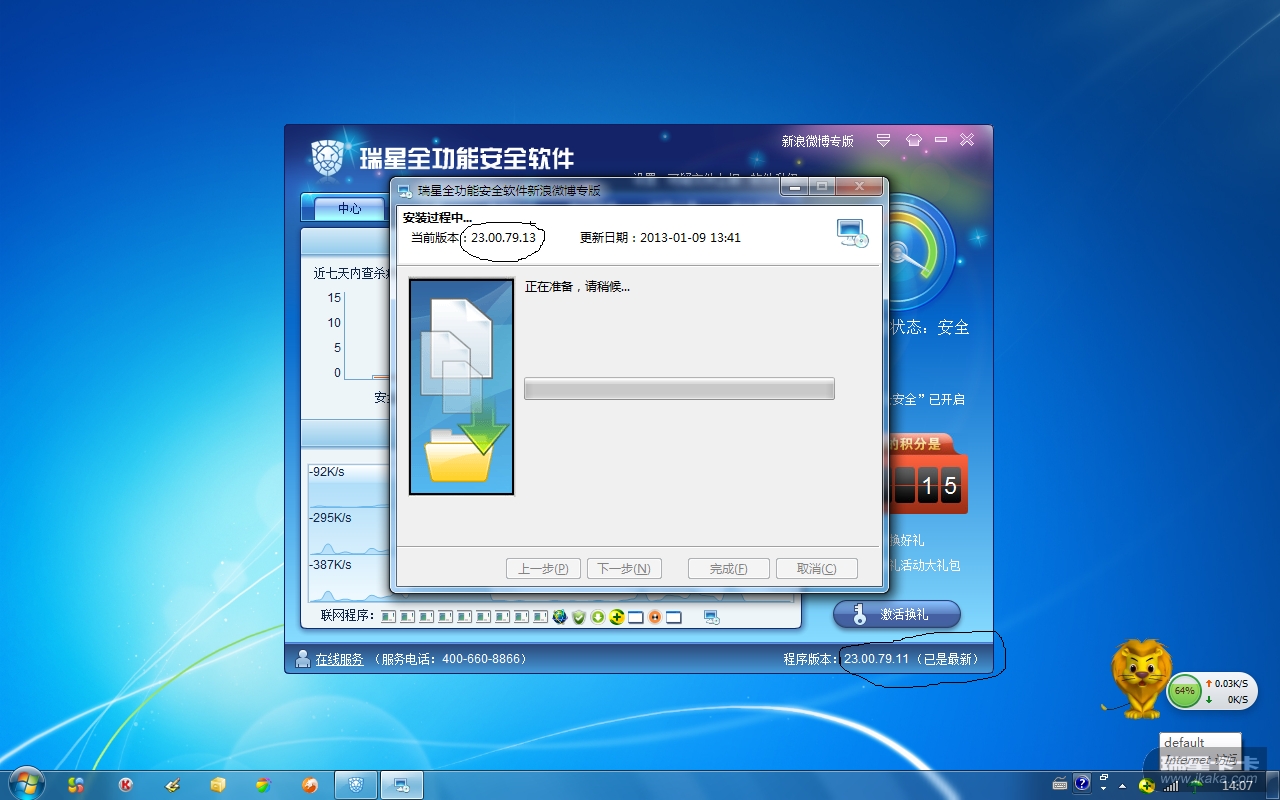
Task: Click the four-color pinwheel taskbar icon
Action: coord(76,785)
